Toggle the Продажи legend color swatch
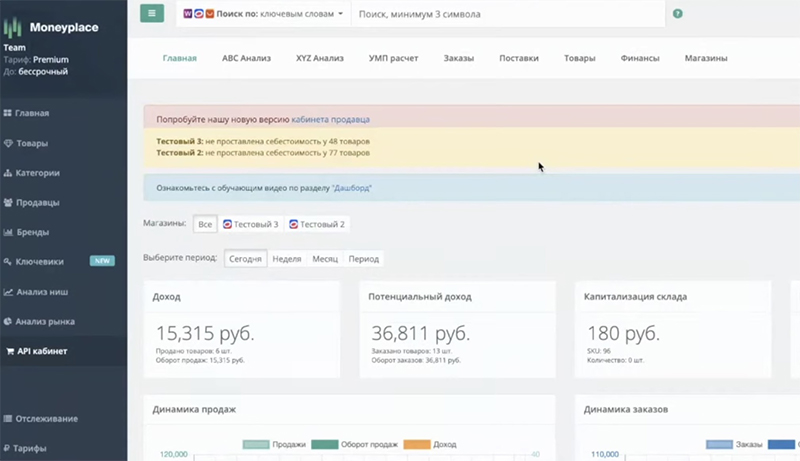Viewport: 800px width, 461px height. tap(256, 444)
